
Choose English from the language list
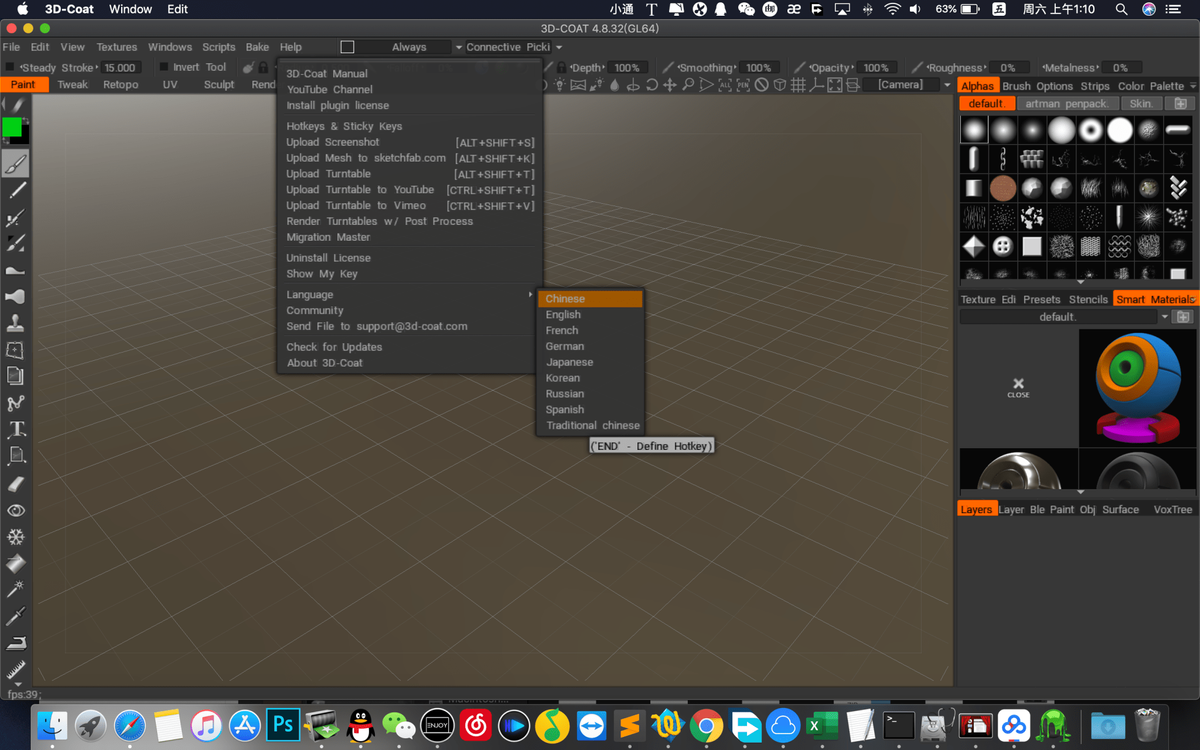click(563, 315)
